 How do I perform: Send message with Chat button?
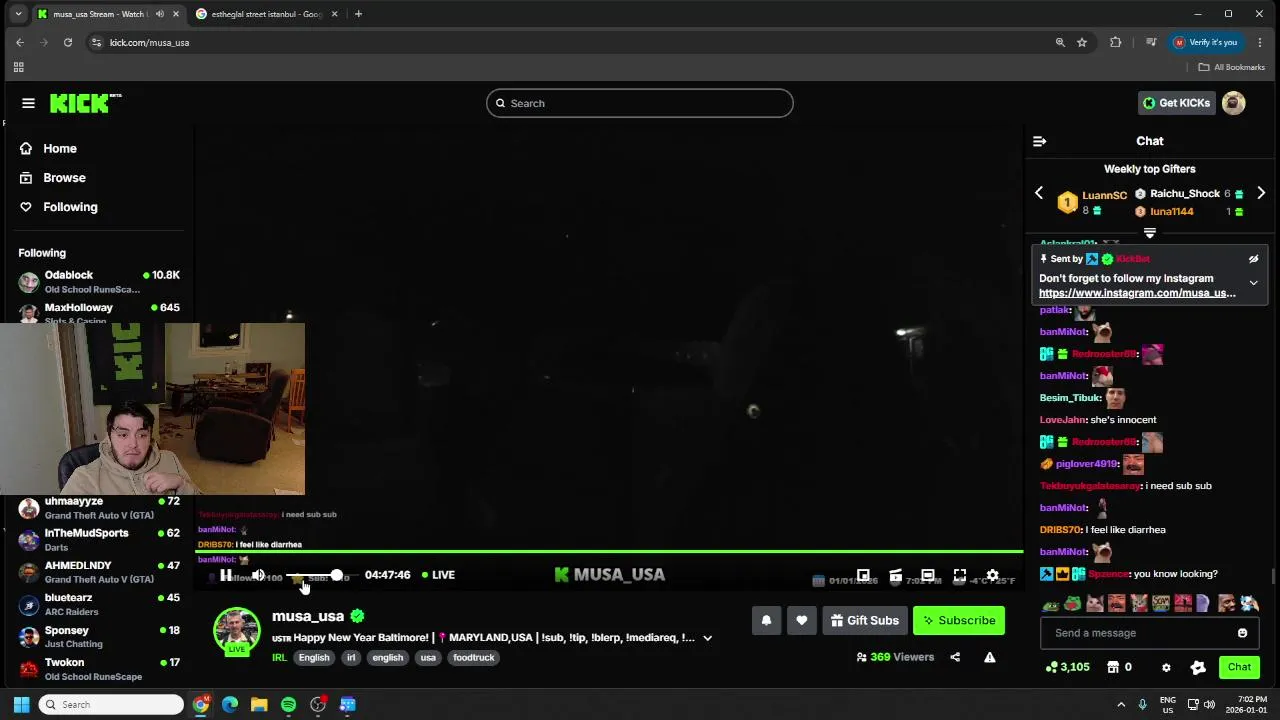pyautogui.click(x=1239, y=667)
